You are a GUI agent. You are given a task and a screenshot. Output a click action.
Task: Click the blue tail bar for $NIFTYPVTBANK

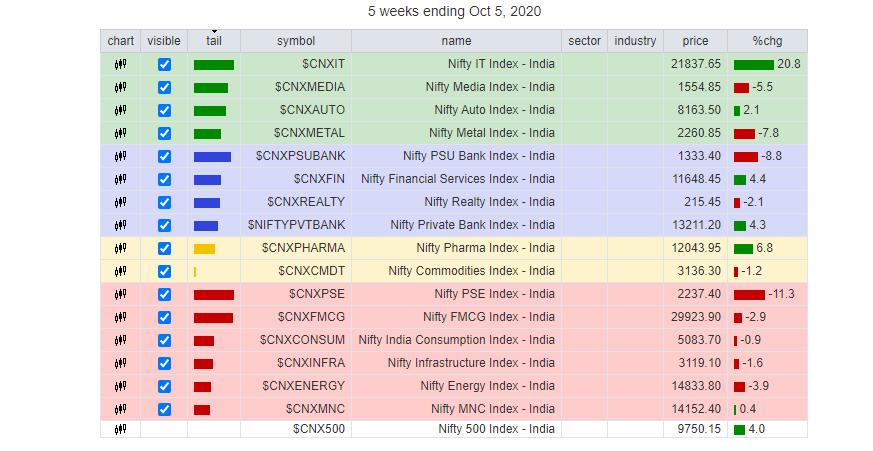(x=206, y=225)
